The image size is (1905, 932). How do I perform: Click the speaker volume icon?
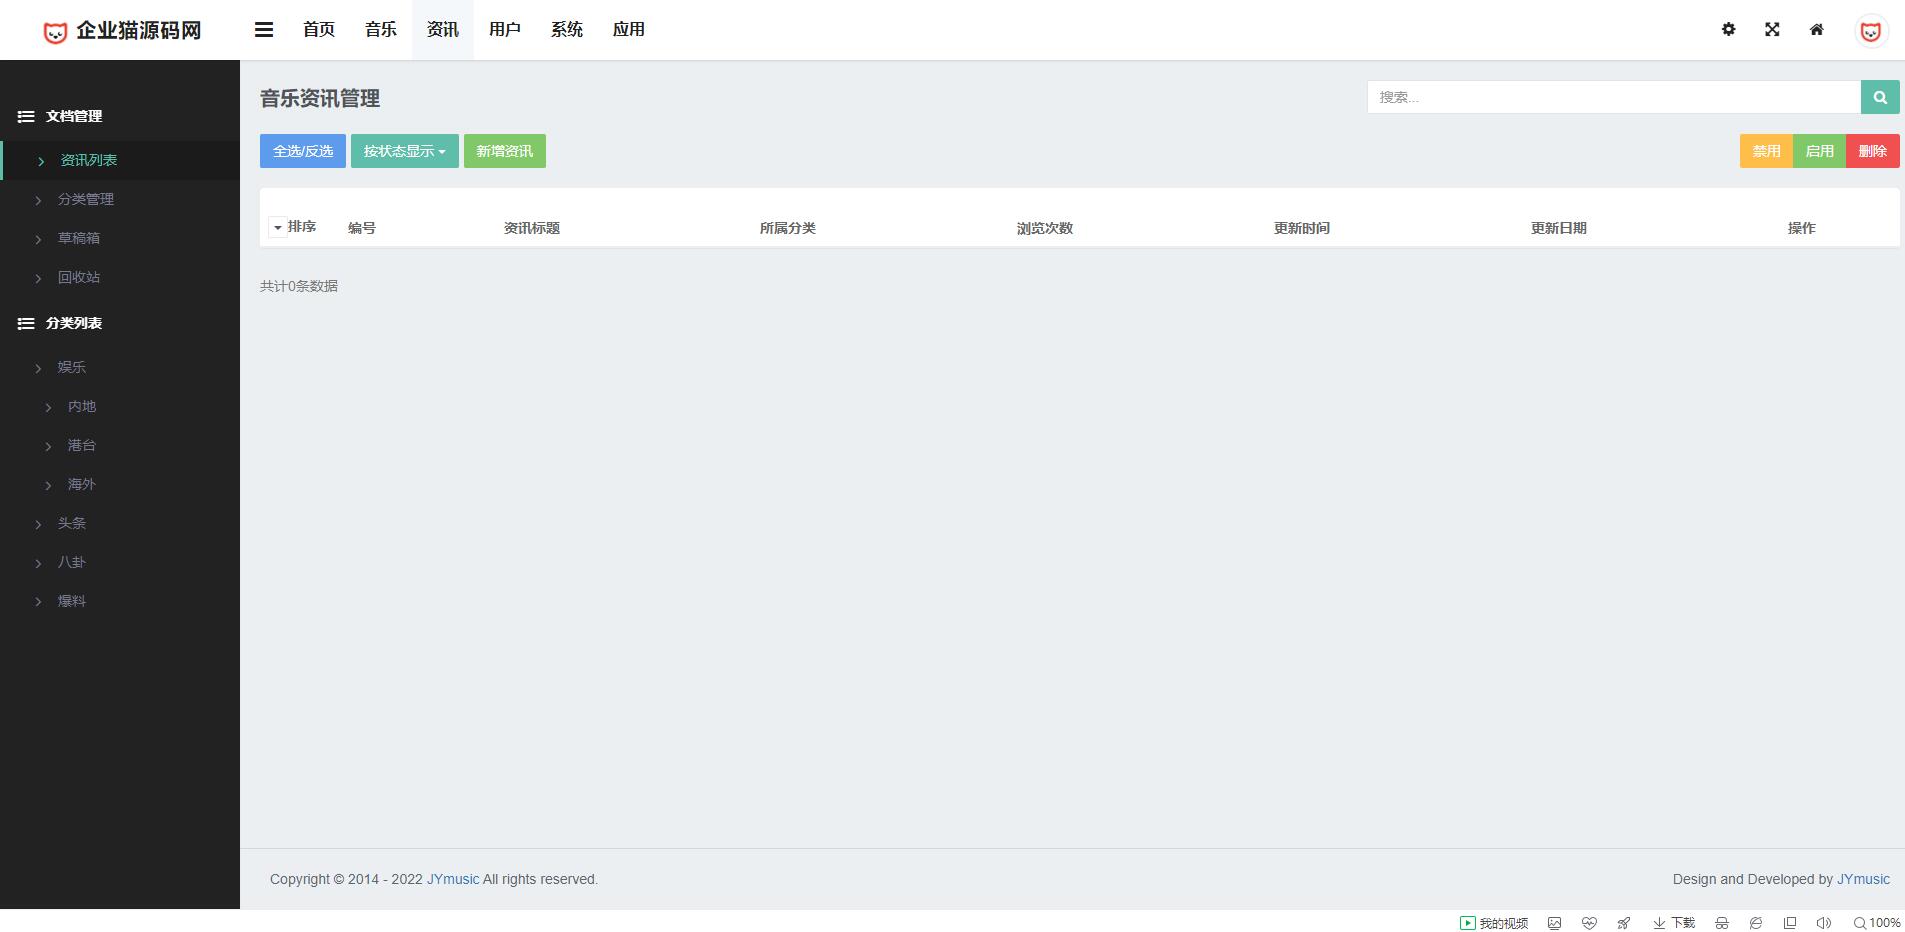click(x=1824, y=923)
